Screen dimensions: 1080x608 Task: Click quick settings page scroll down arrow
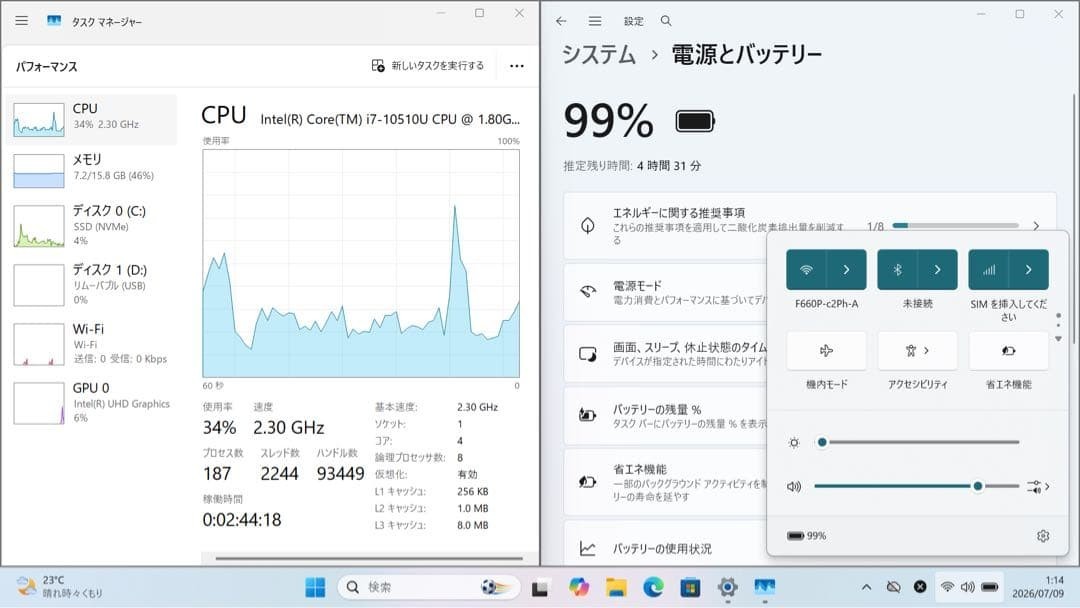1059,339
